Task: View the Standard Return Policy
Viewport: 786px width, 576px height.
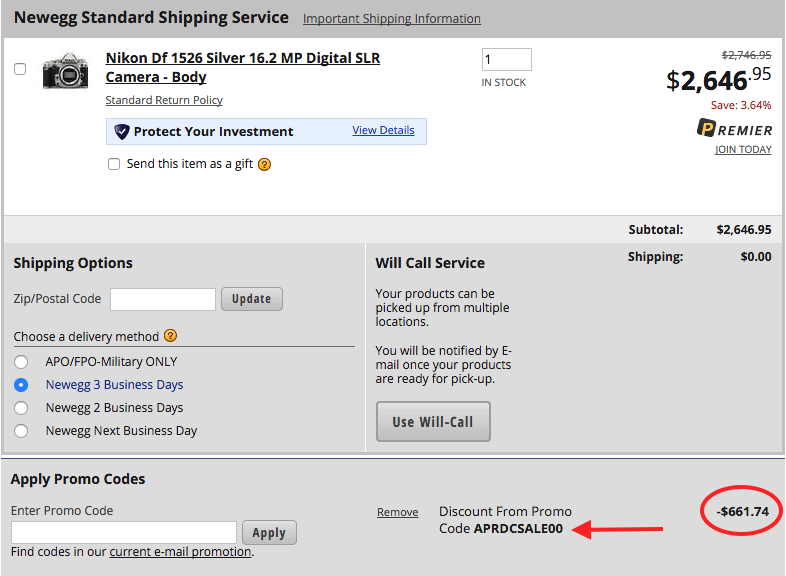Action: [x=164, y=100]
